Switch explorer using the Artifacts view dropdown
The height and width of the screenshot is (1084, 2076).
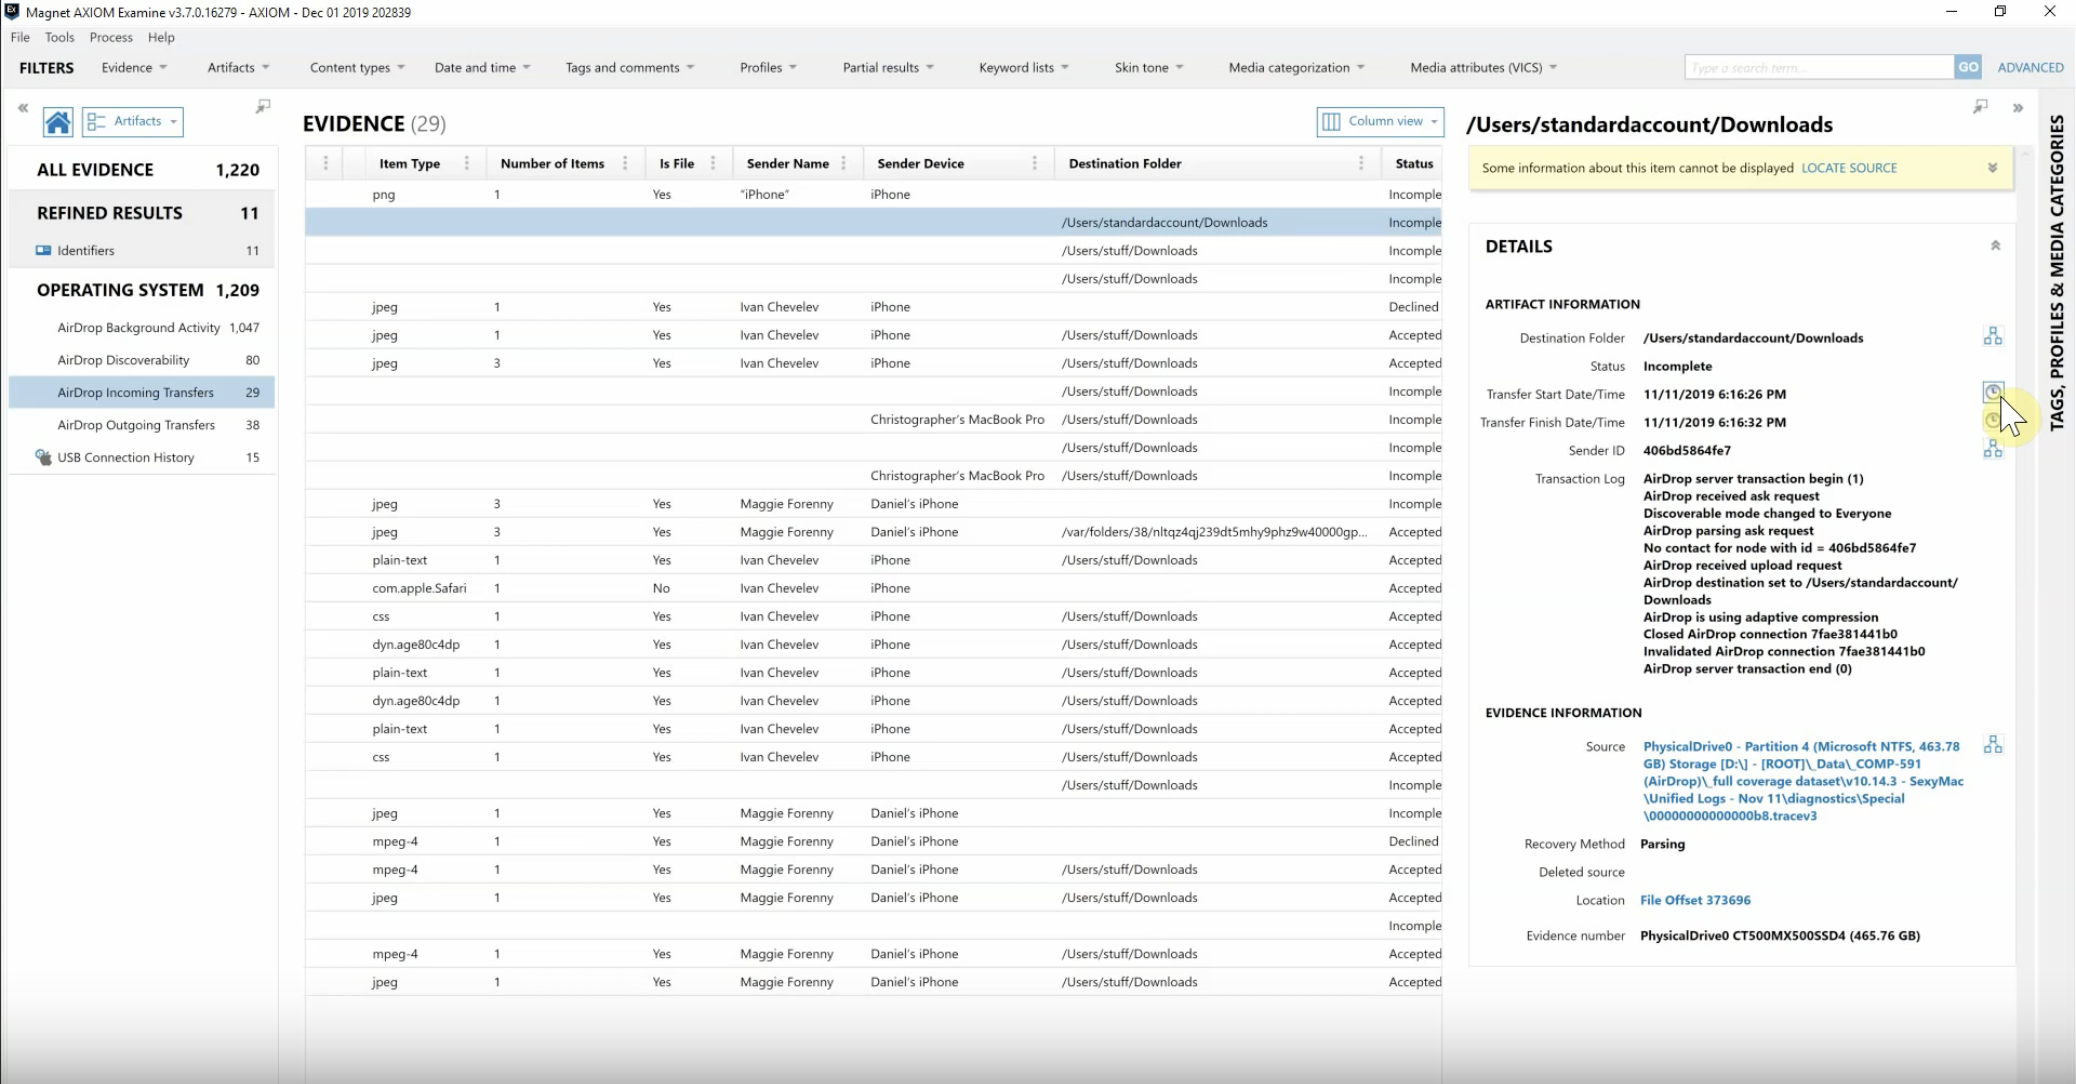tap(133, 121)
